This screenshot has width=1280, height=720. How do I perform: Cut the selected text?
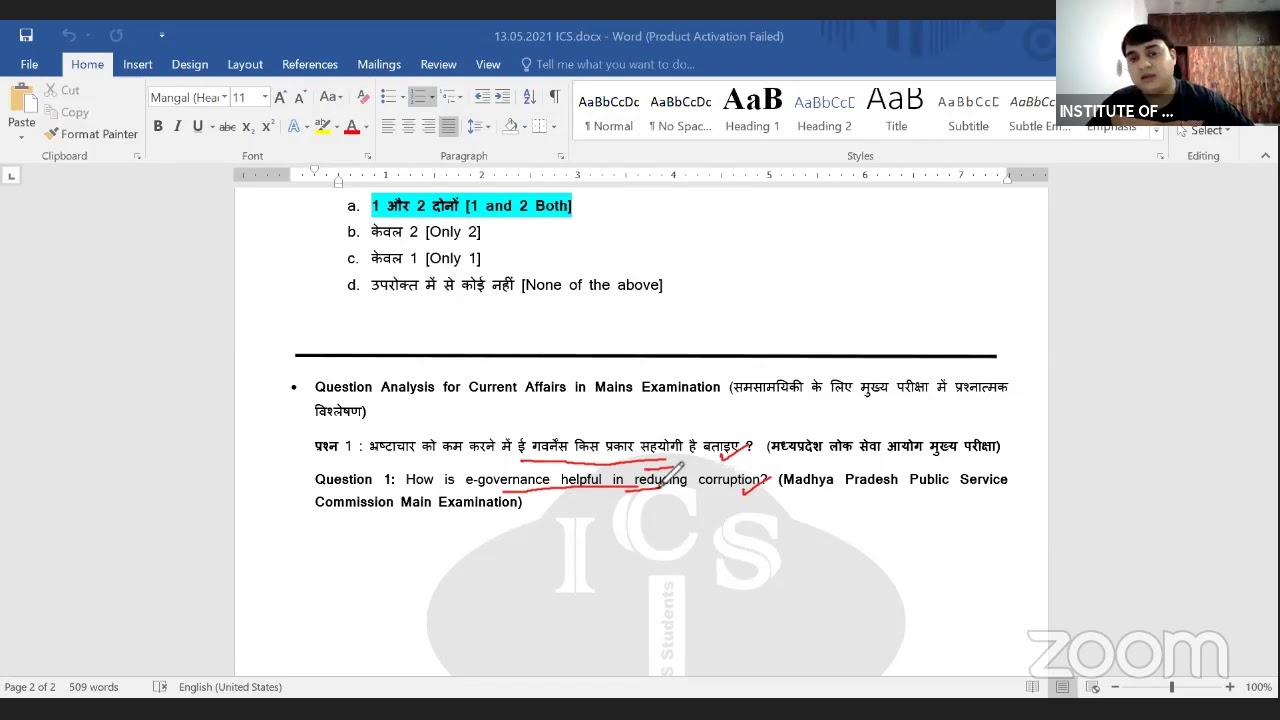tap(62, 90)
